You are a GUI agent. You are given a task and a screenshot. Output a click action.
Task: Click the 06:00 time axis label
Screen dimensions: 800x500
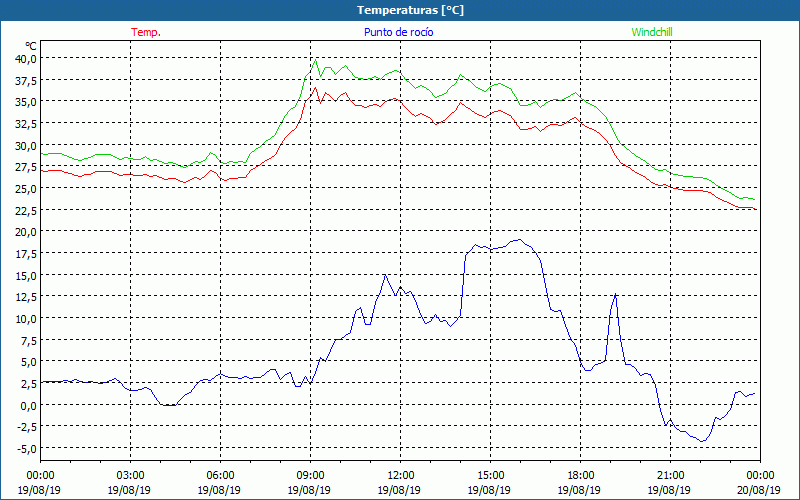(x=220, y=476)
